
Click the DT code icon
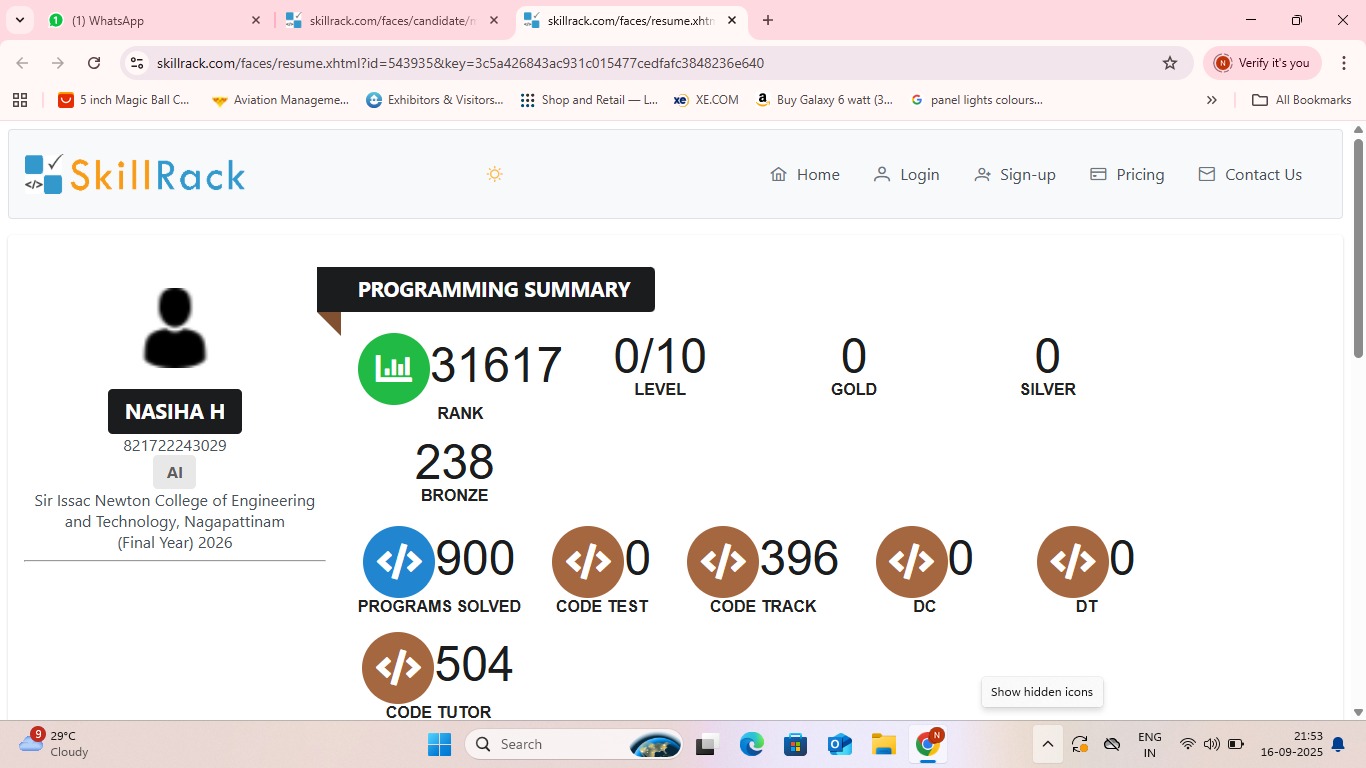pos(1073,562)
